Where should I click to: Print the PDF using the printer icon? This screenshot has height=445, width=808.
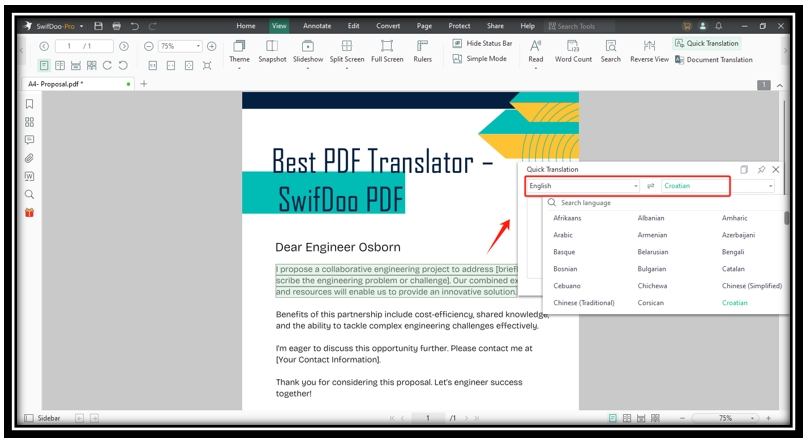pos(116,26)
